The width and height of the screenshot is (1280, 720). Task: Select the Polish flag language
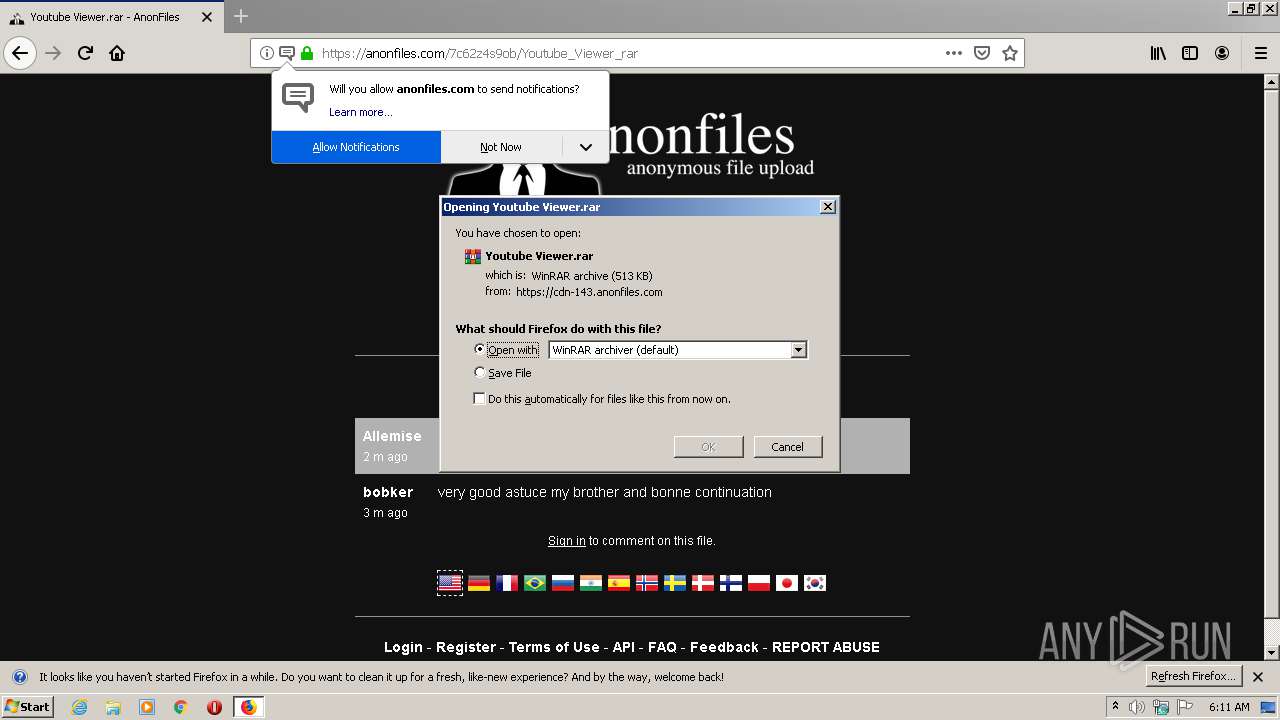click(x=759, y=583)
